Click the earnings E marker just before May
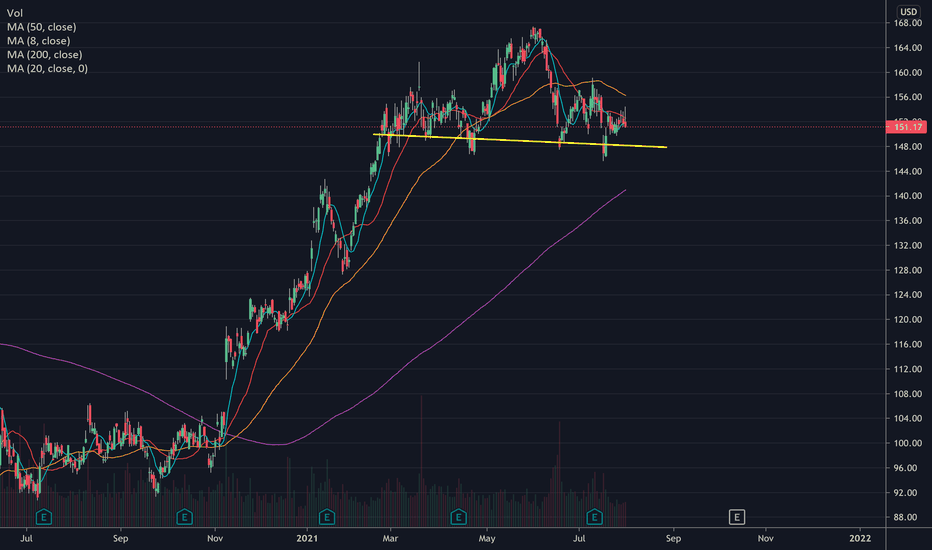 click(458, 517)
